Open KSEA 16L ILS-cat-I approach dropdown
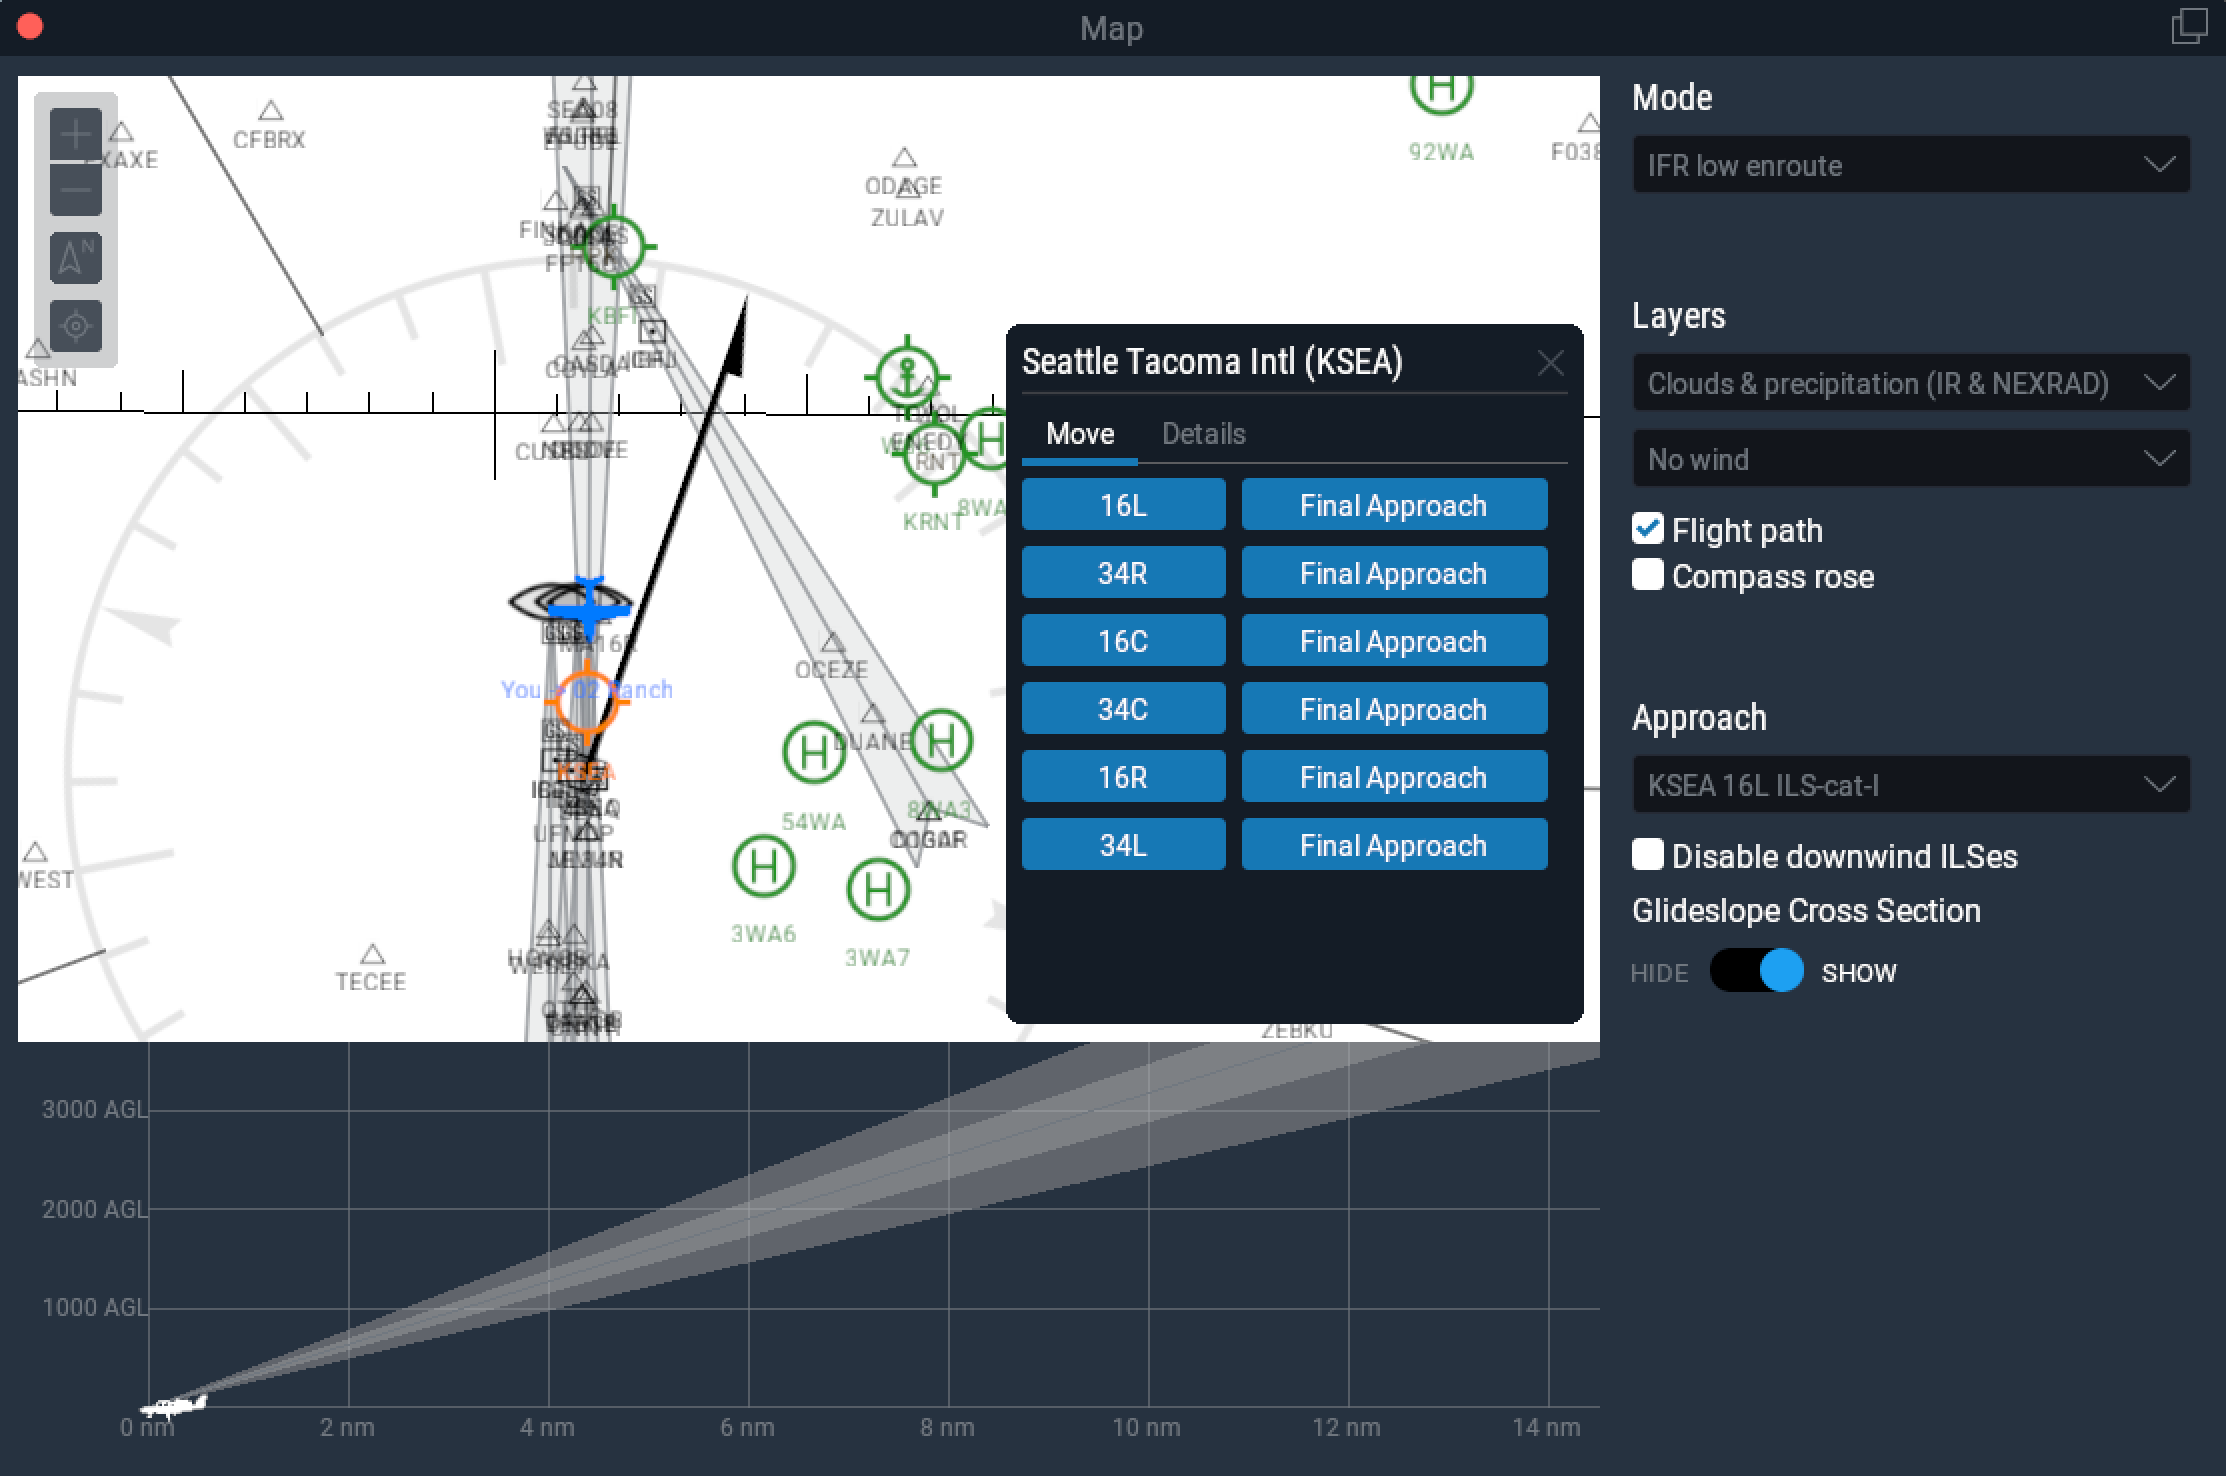This screenshot has width=2226, height=1476. pyautogui.click(x=1911, y=785)
